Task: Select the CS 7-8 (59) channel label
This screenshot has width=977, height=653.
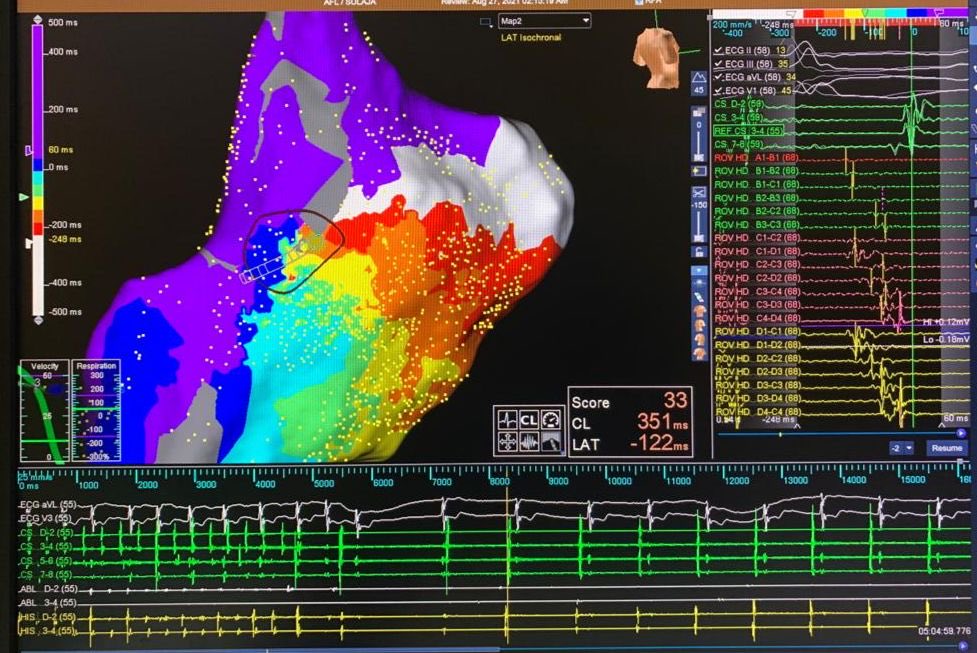Action: coord(739,145)
